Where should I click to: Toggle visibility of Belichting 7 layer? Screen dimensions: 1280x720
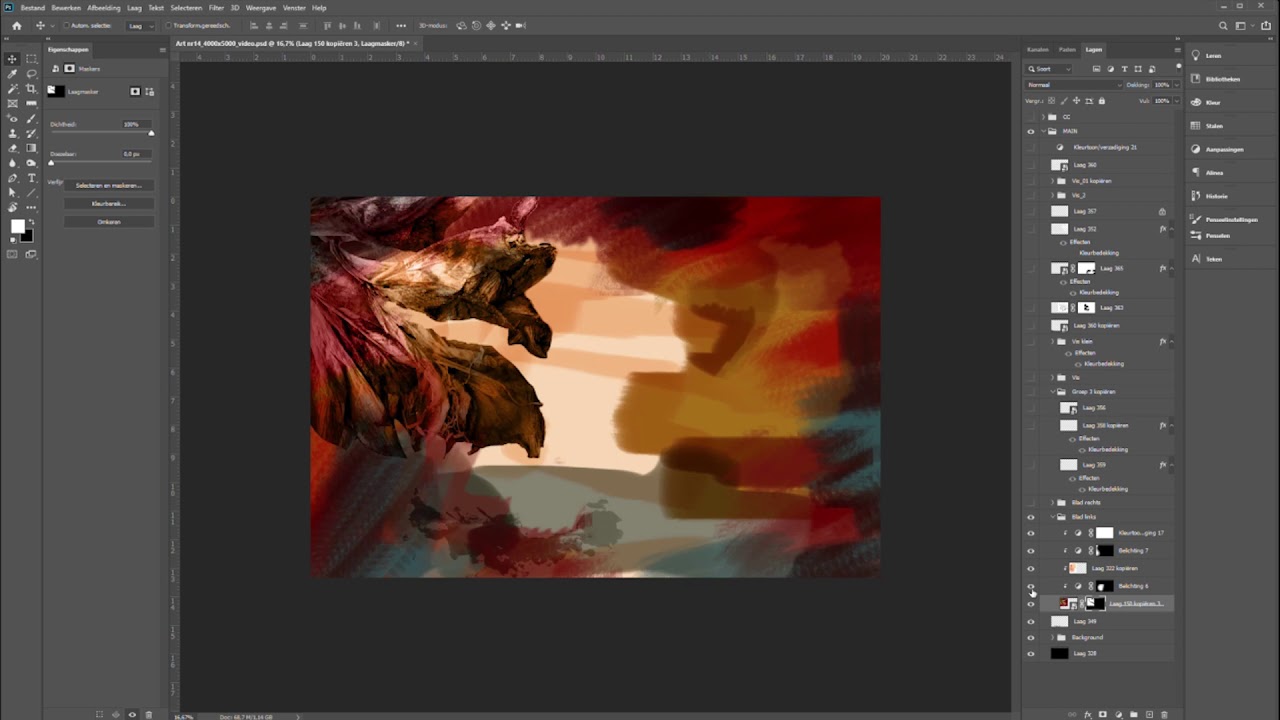1031,551
